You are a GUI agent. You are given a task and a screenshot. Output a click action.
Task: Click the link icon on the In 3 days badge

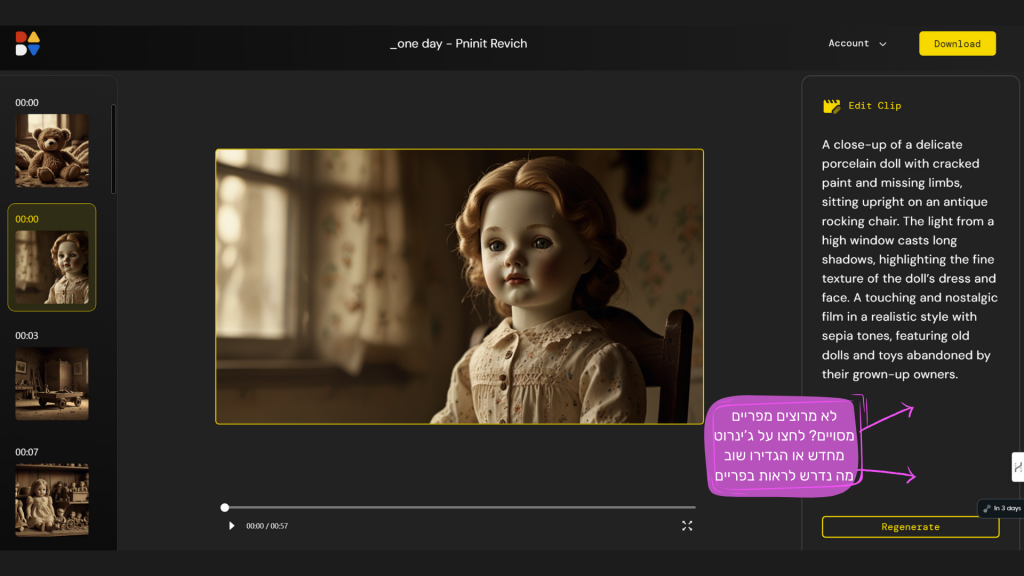(x=987, y=508)
